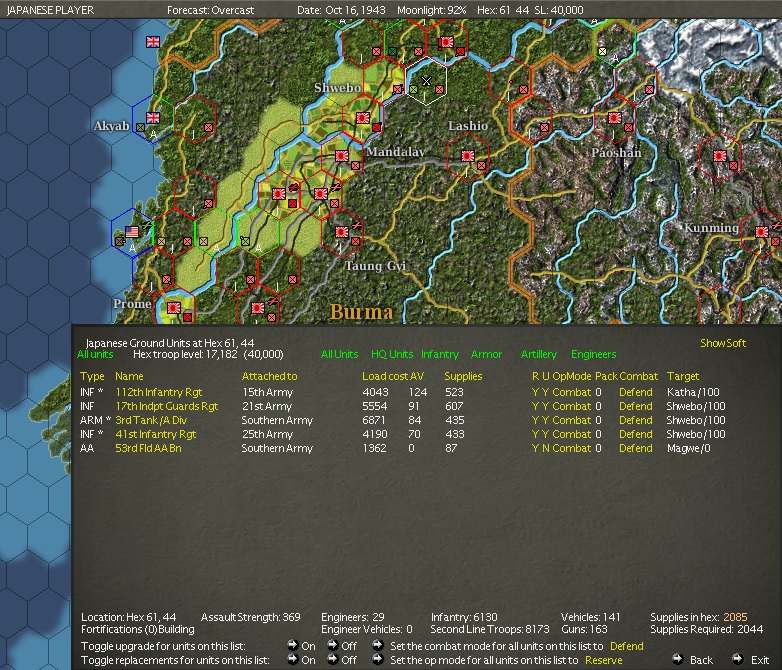Filter list to Artillery
The width and height of the screenshot is (782, 670).
539,354
